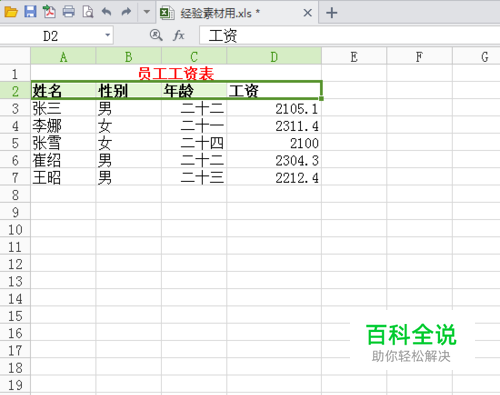Save the workbook with the floppy icon
The width and height of the screenshot is (500, 395).
[x=30, y=12]
